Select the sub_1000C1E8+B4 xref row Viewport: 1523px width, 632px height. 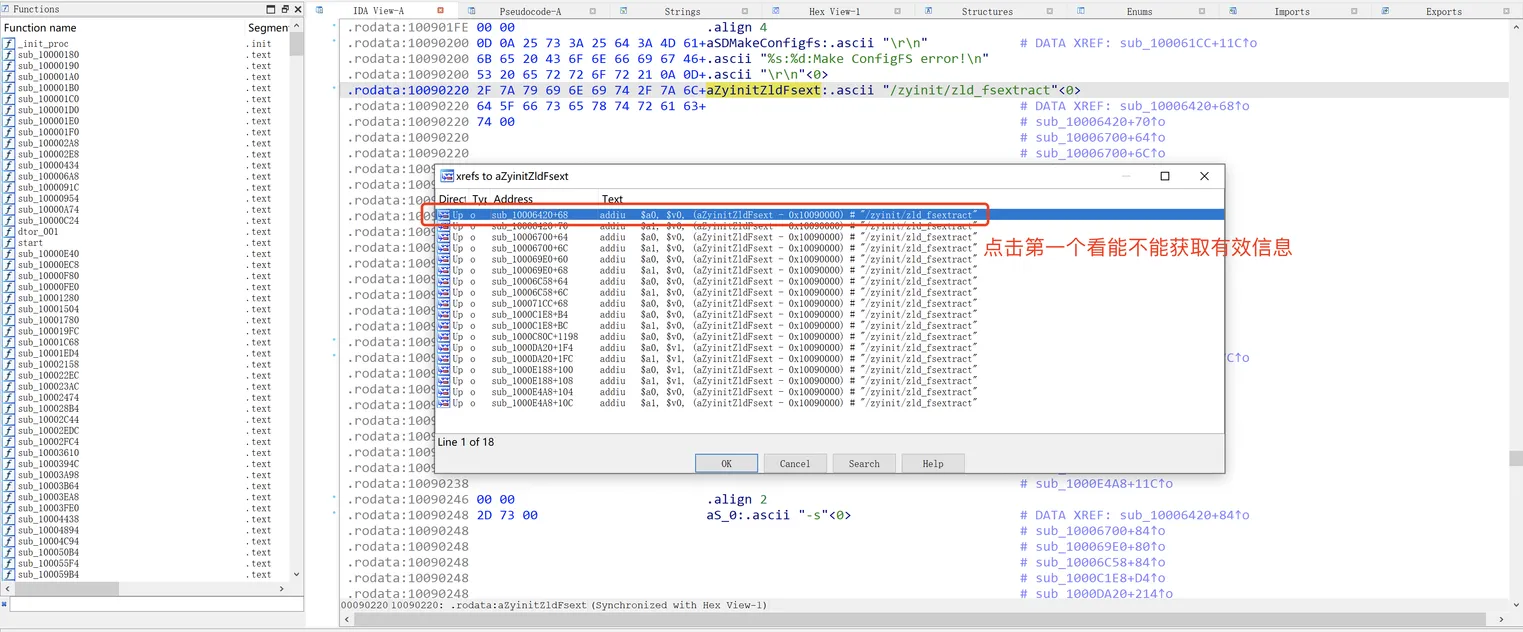[x=830, y=314]
